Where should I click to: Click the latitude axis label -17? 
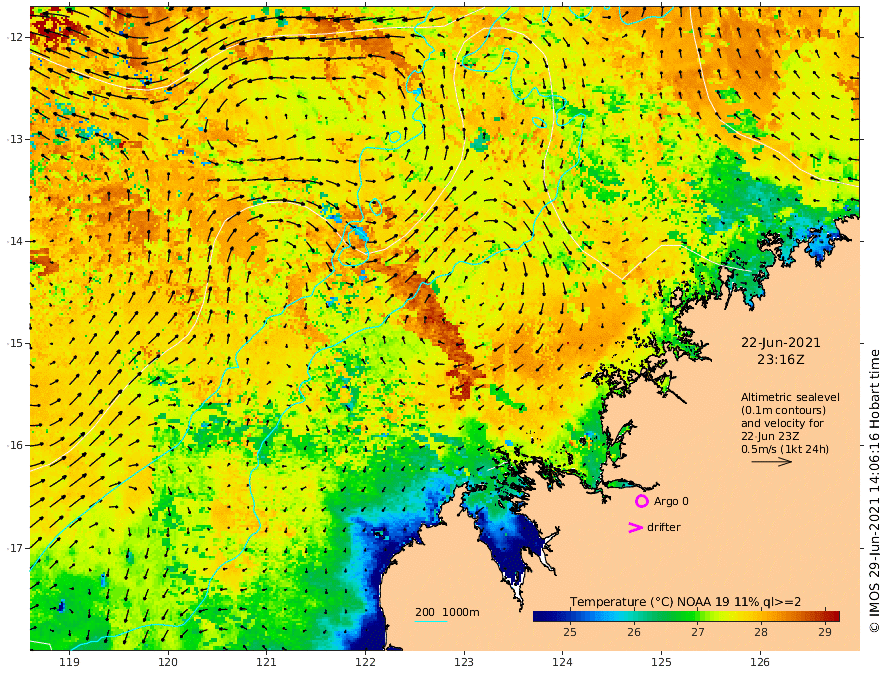[15, 548]
